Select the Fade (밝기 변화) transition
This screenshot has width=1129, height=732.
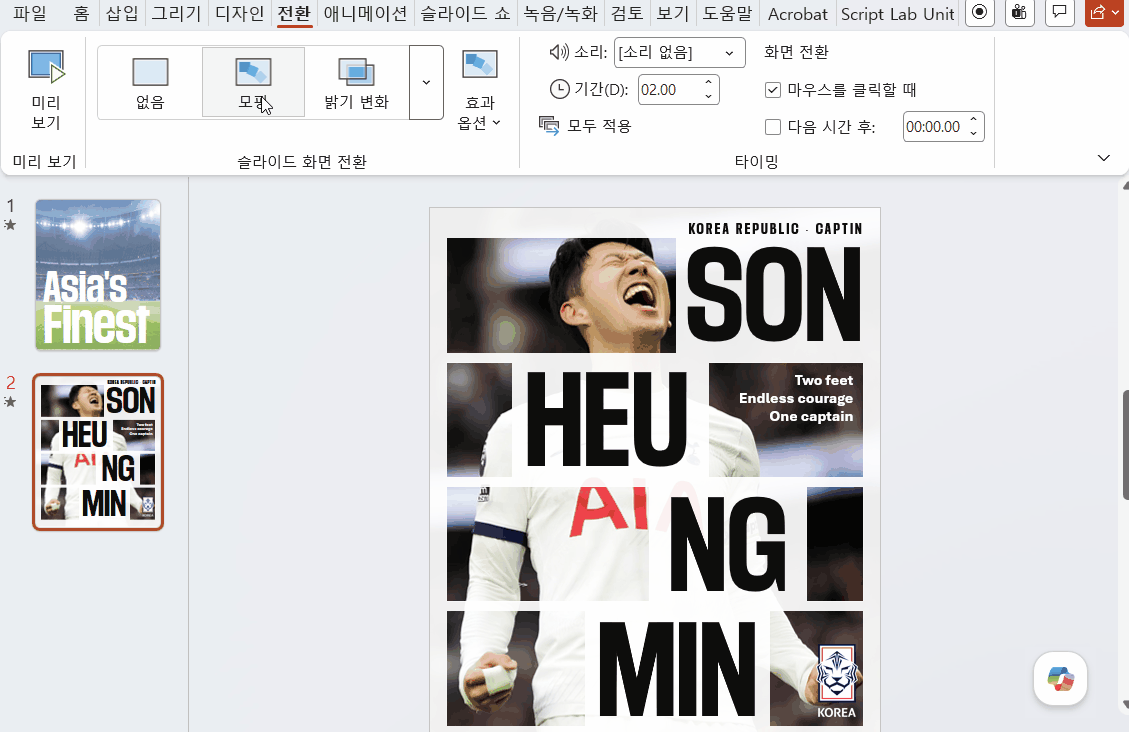point(356,82)
